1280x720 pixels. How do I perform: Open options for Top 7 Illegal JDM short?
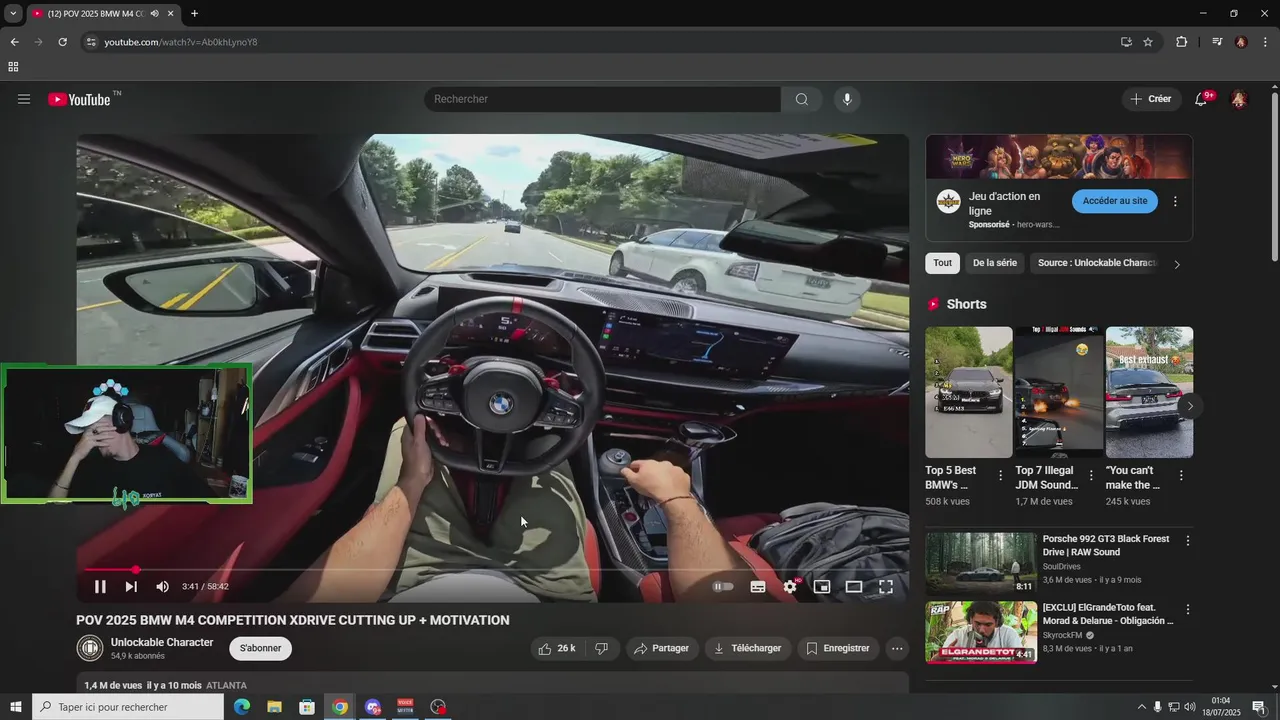1091,476
